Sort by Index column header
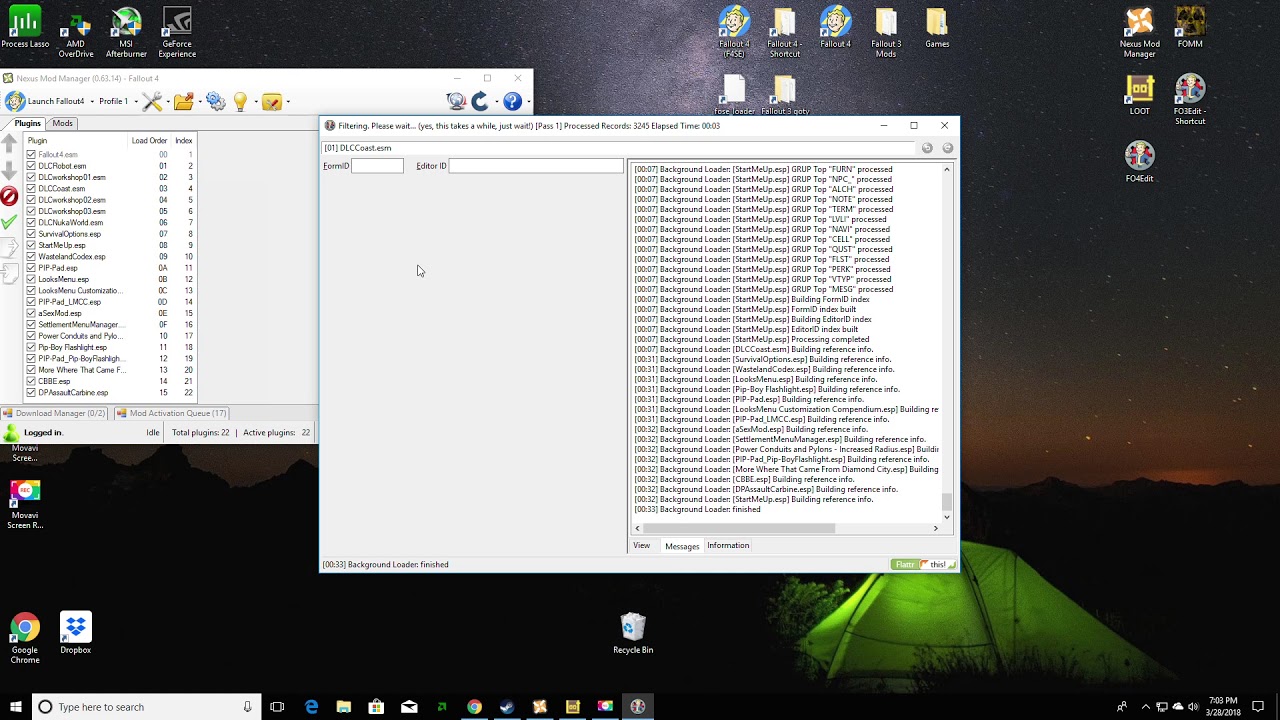This screenshot has width=1280, height=720. (184, 141)
